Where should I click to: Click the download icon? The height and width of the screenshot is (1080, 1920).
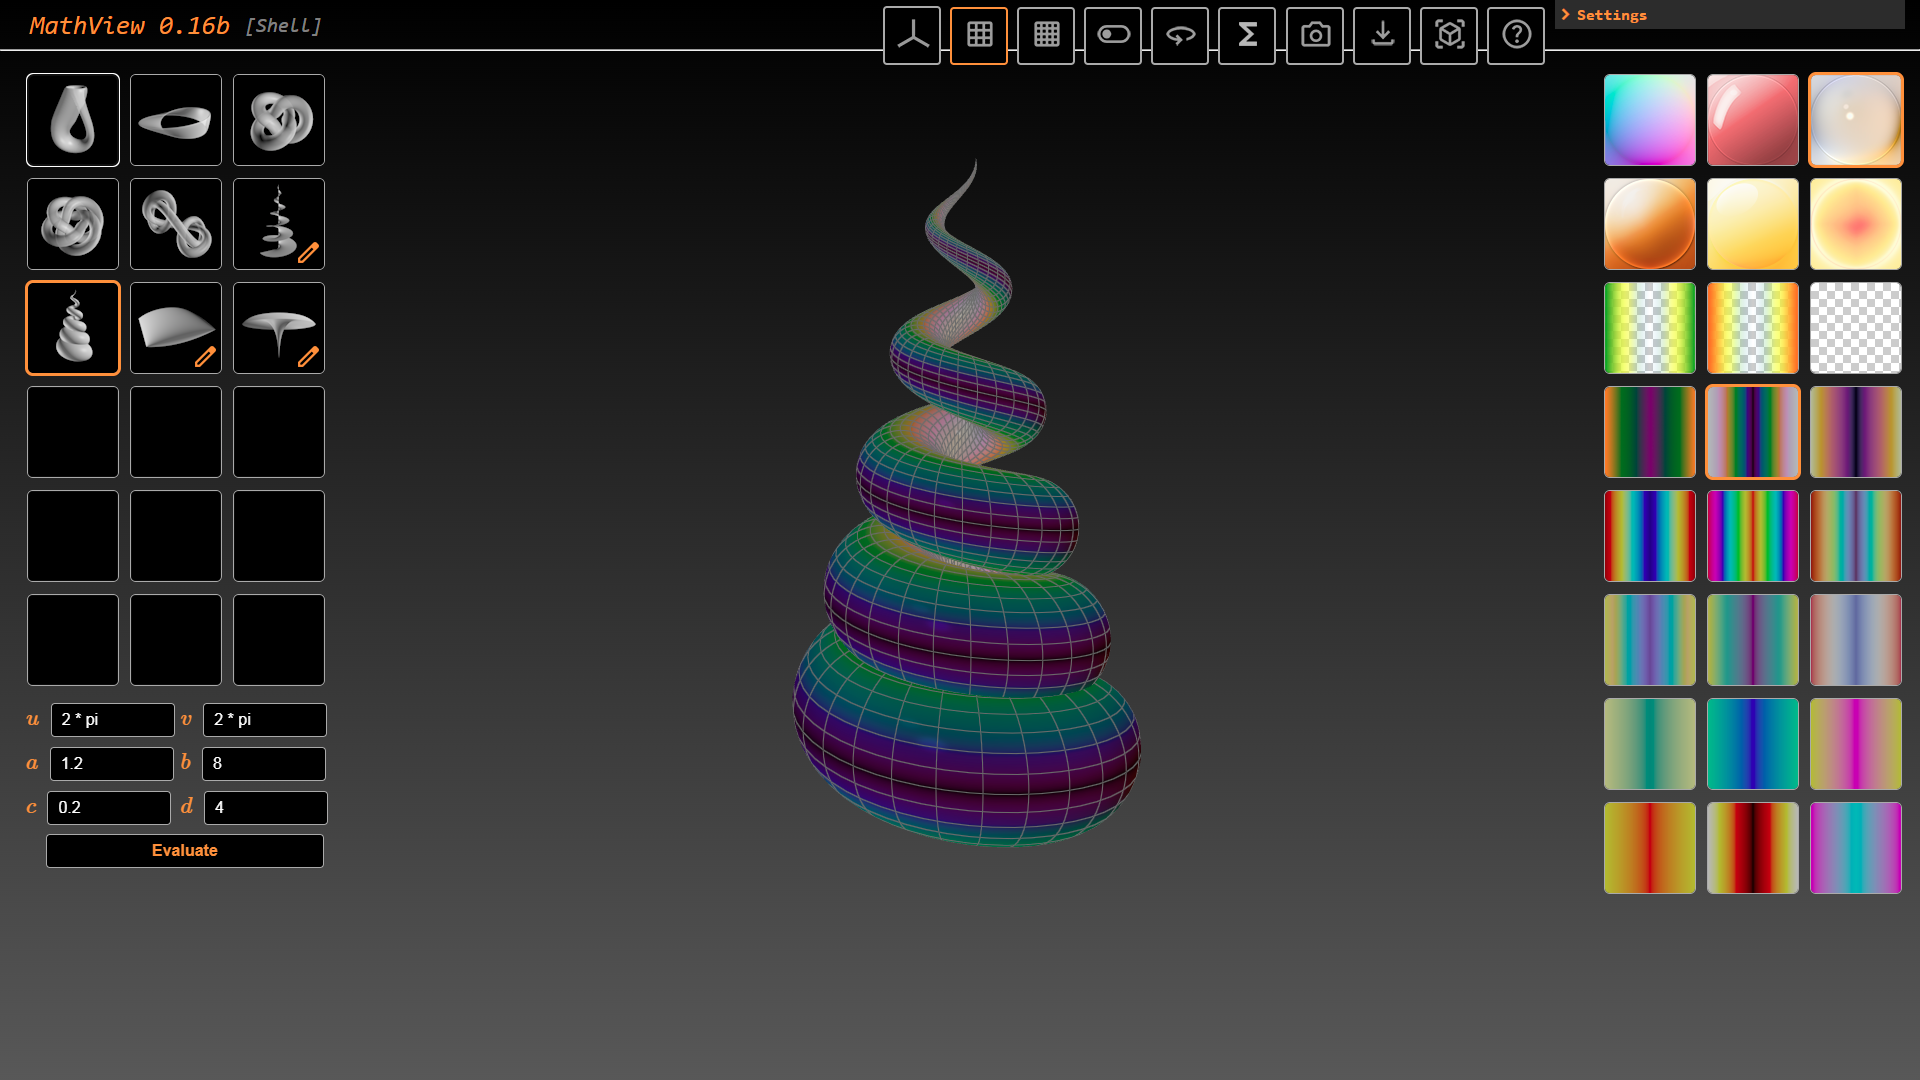(1381, 35)
